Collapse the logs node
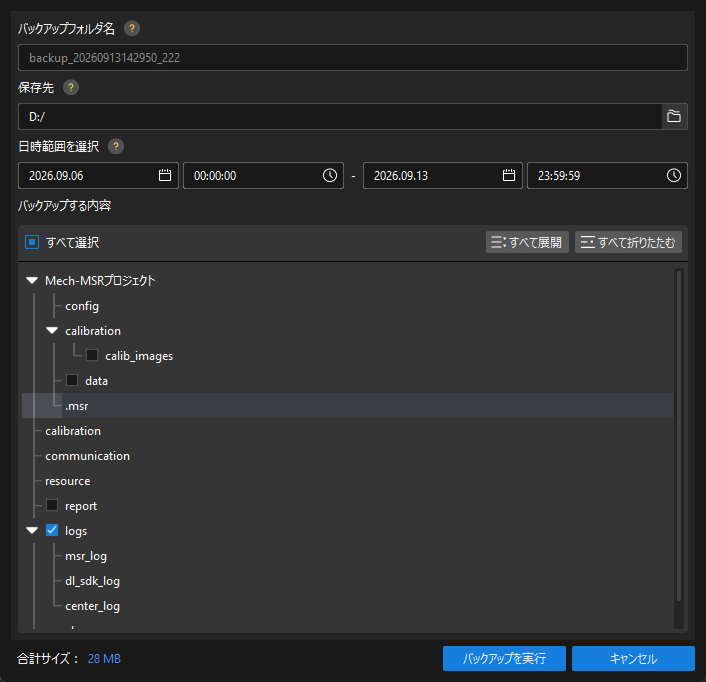Image resolution: width=706 pixels, height=682 pixels. pos(32,530)
